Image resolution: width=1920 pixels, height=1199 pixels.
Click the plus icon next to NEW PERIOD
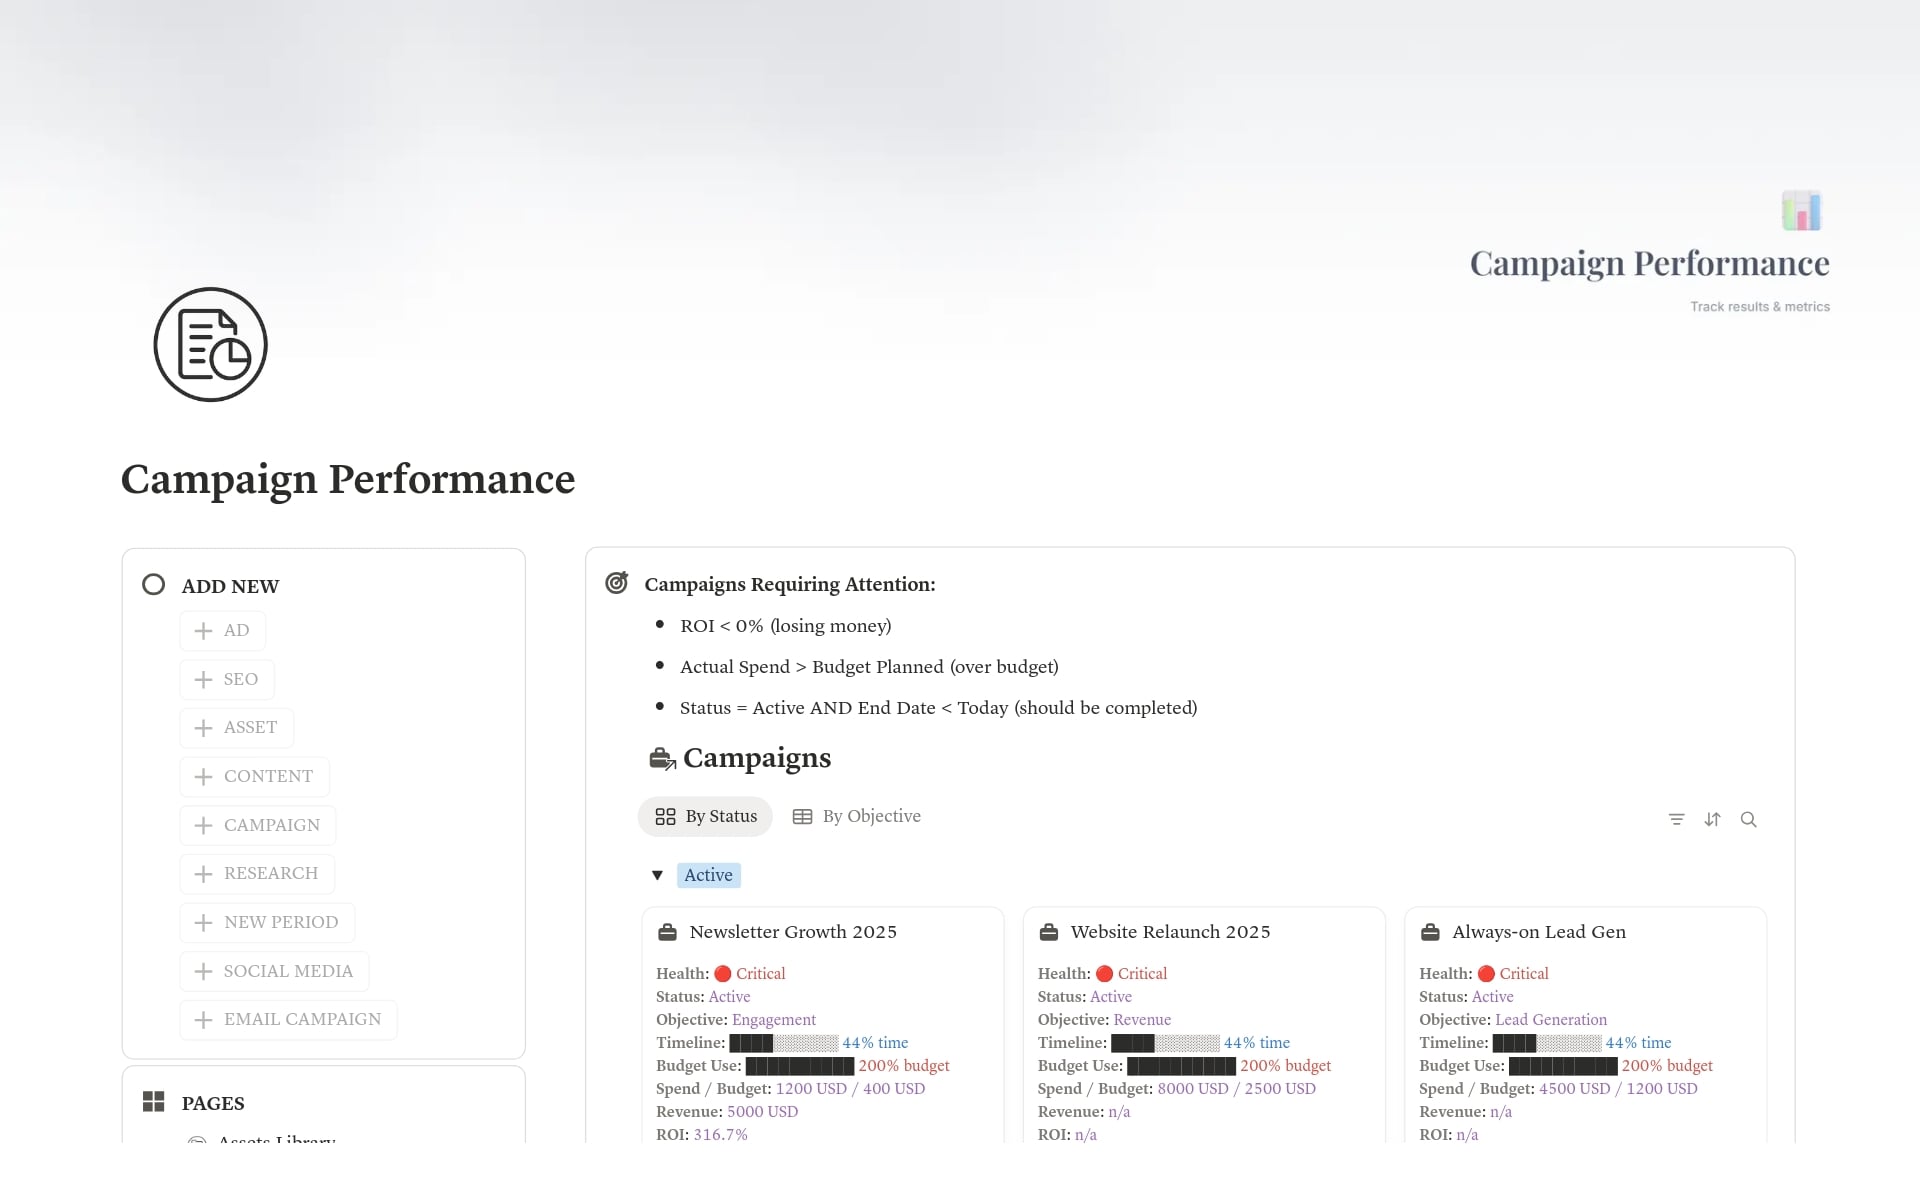(203, 923)
